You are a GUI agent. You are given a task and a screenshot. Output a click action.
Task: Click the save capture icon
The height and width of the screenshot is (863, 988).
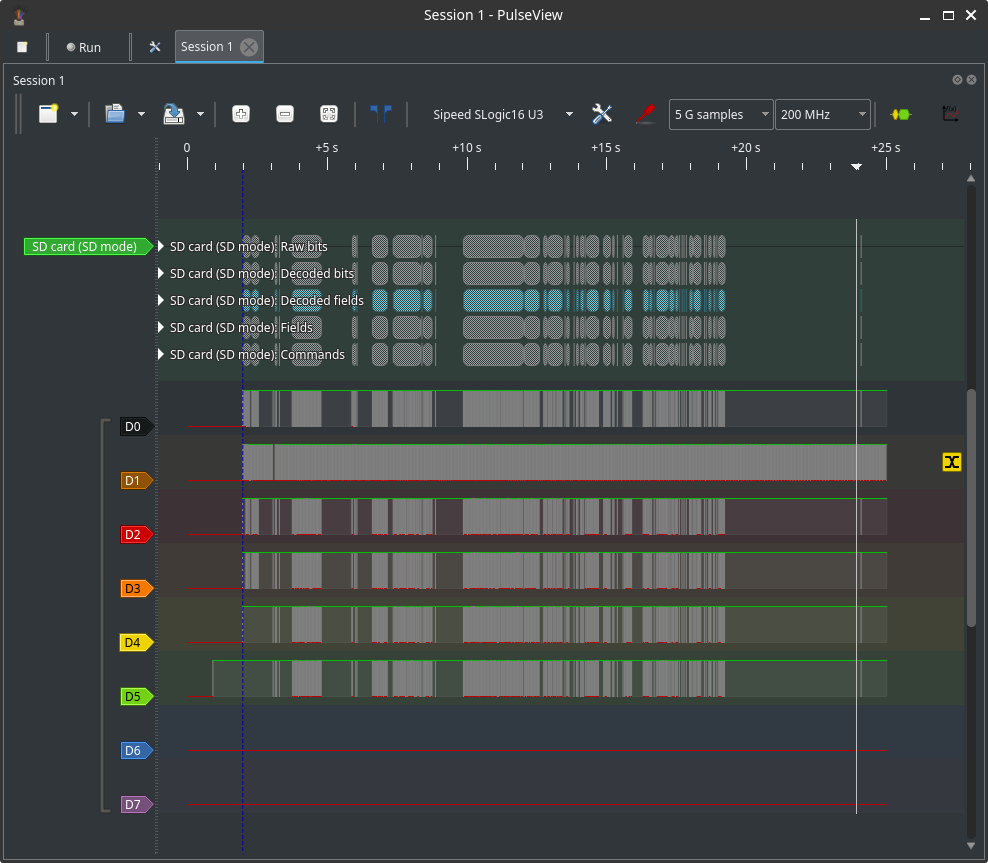174,114
